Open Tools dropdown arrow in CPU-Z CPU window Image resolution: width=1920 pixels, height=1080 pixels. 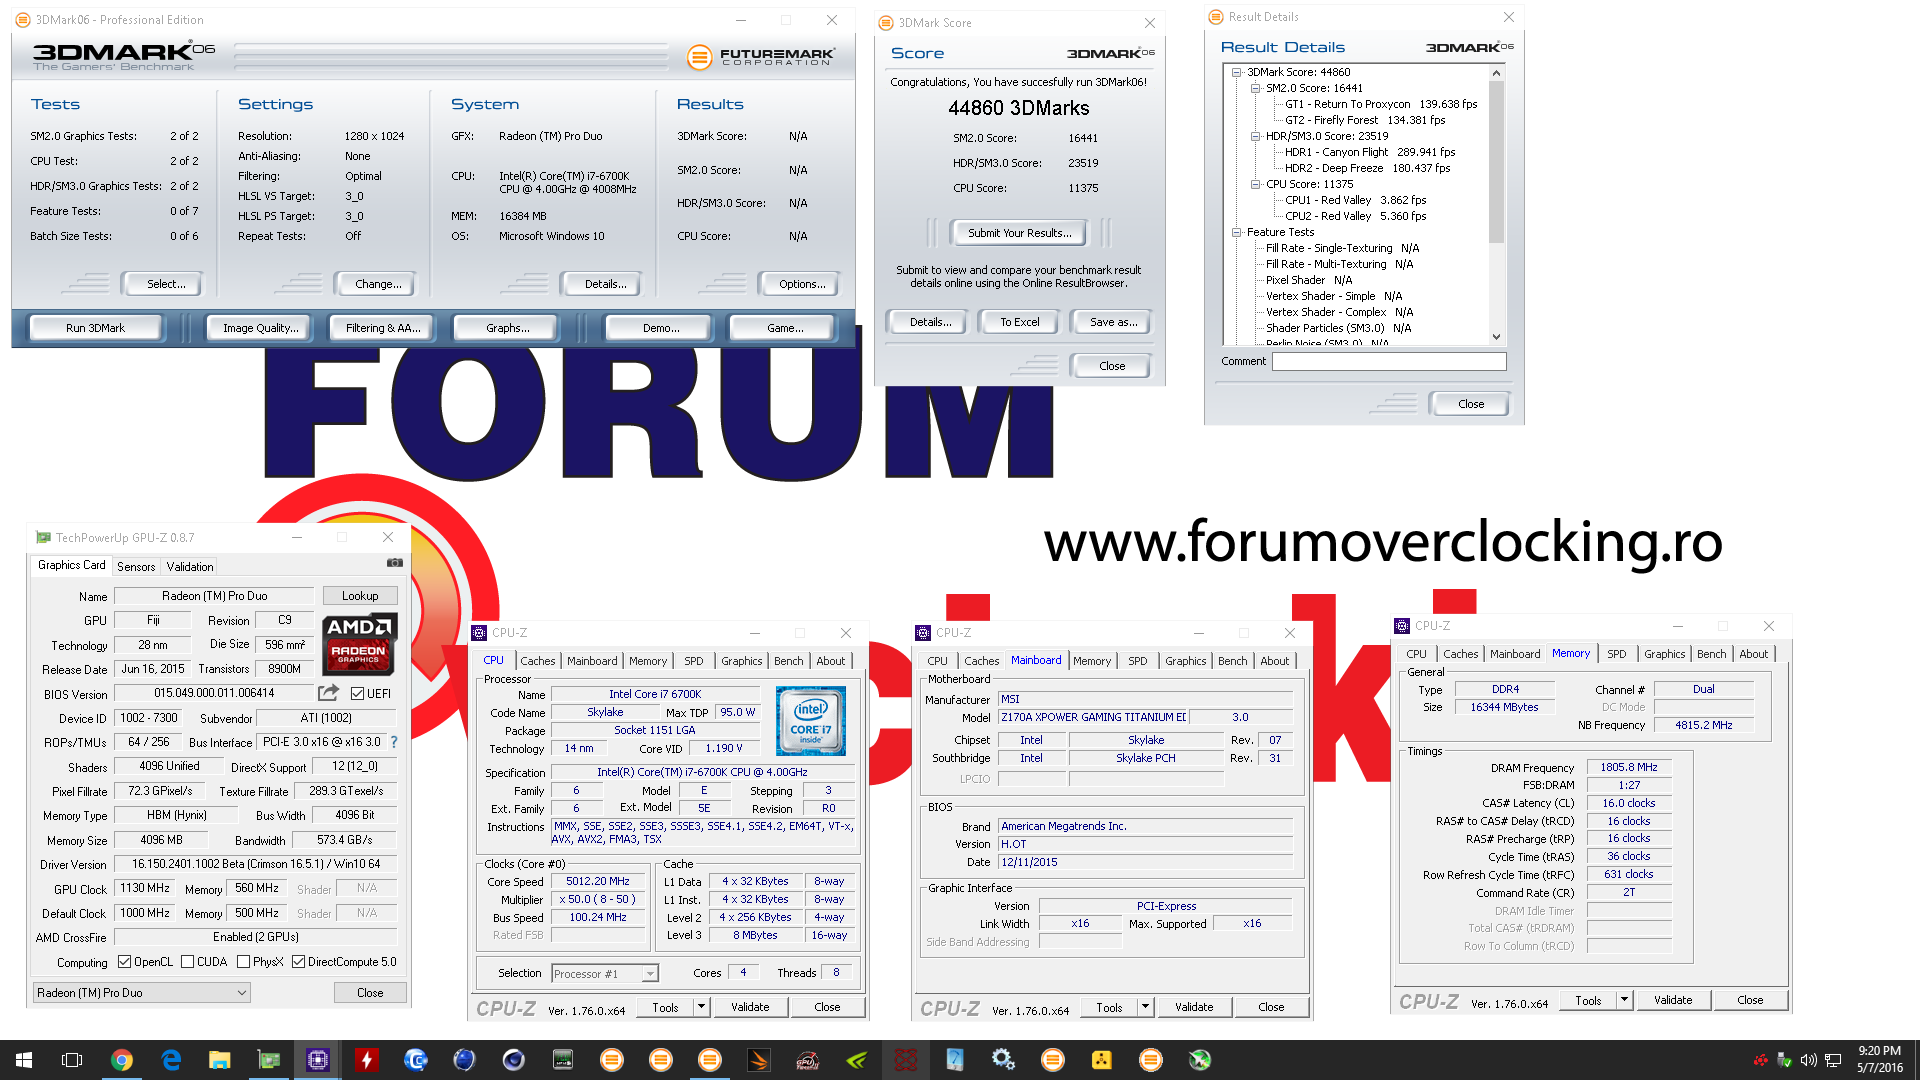point(701,1007)
